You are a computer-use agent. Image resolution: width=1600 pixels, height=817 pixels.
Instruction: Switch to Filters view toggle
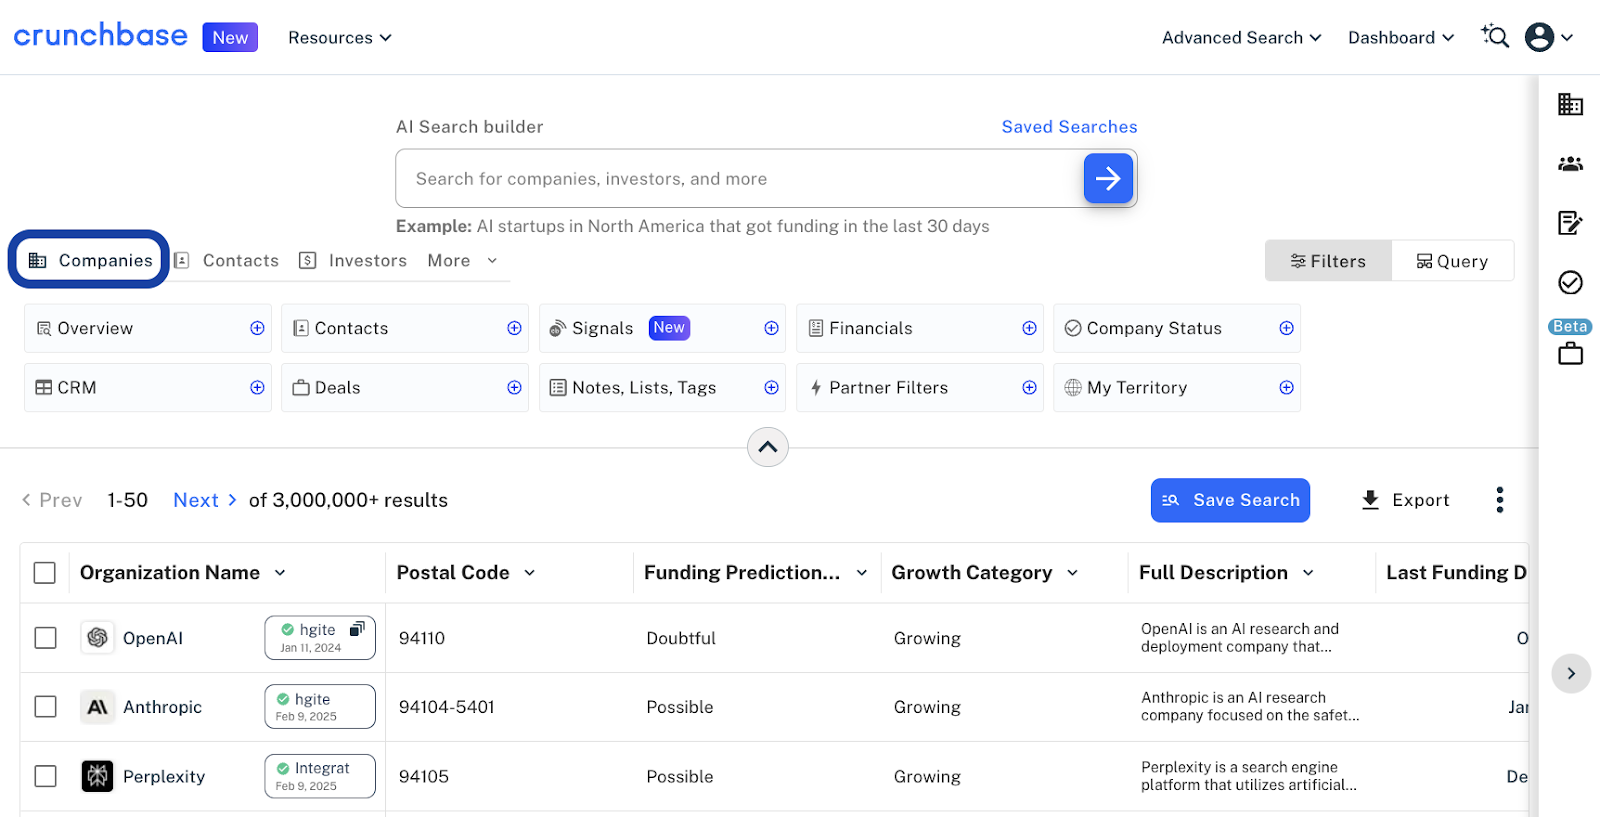tap(1328, 261)
